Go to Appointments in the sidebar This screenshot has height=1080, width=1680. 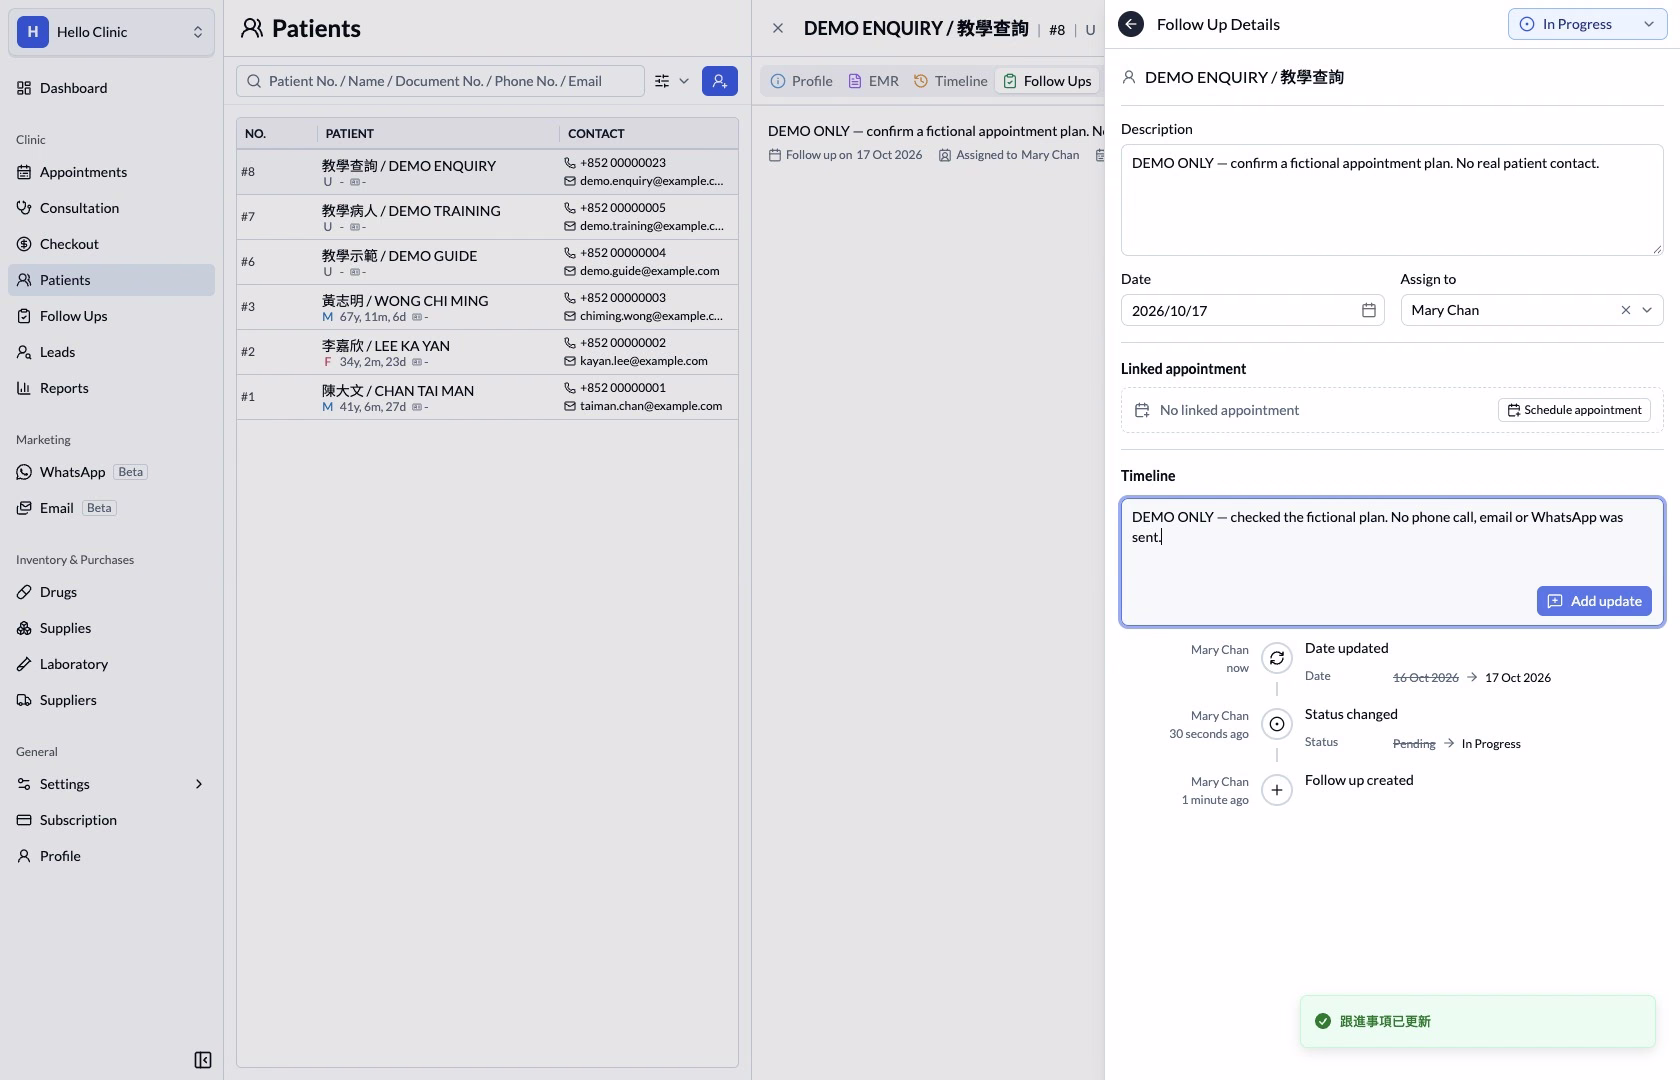pyautogui.click(x=111, y=172)
